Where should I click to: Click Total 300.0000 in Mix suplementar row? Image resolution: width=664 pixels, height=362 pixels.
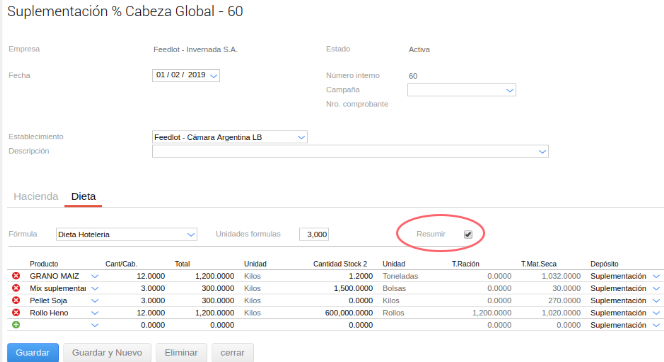point(218,288)
